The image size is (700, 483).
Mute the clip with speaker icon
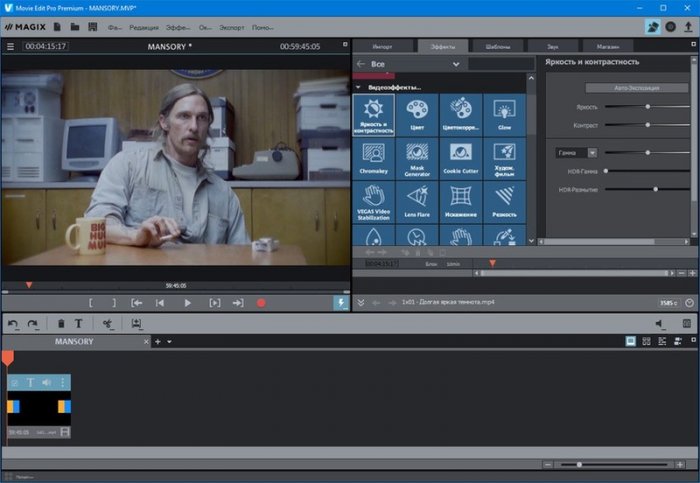click(47, 382)
